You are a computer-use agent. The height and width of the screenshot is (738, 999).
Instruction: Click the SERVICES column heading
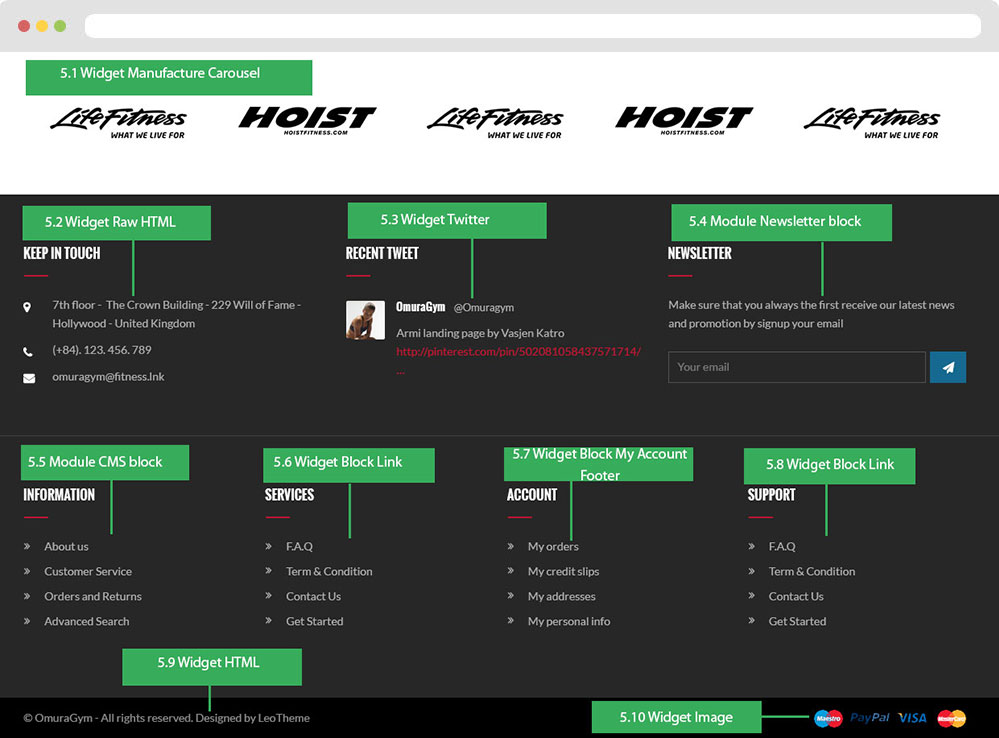click(x=289, y=495)
